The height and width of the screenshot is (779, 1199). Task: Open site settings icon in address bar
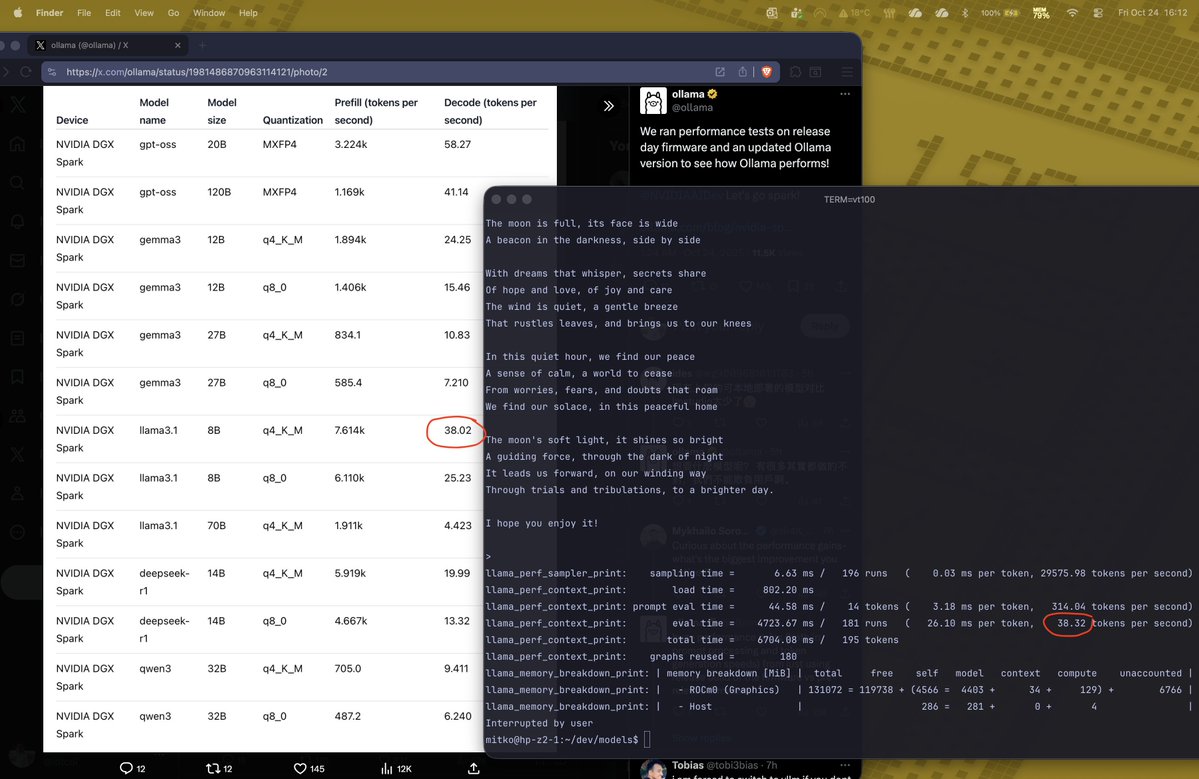52,72
